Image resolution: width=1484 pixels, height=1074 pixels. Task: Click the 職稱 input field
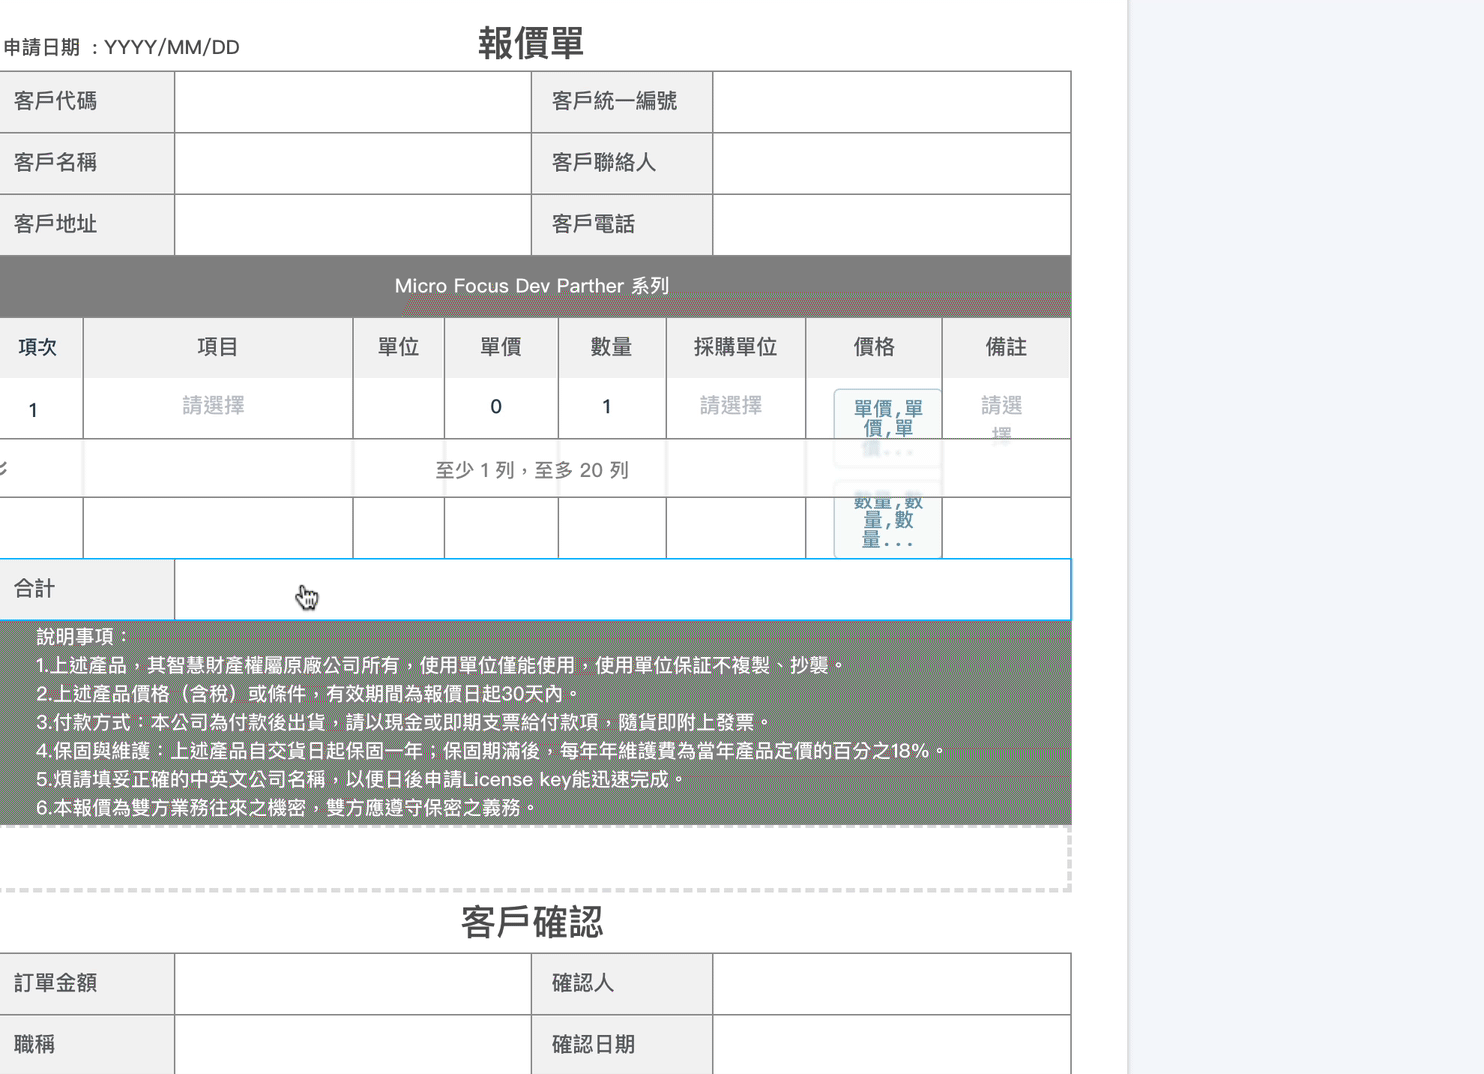[x=352, y=1045]
